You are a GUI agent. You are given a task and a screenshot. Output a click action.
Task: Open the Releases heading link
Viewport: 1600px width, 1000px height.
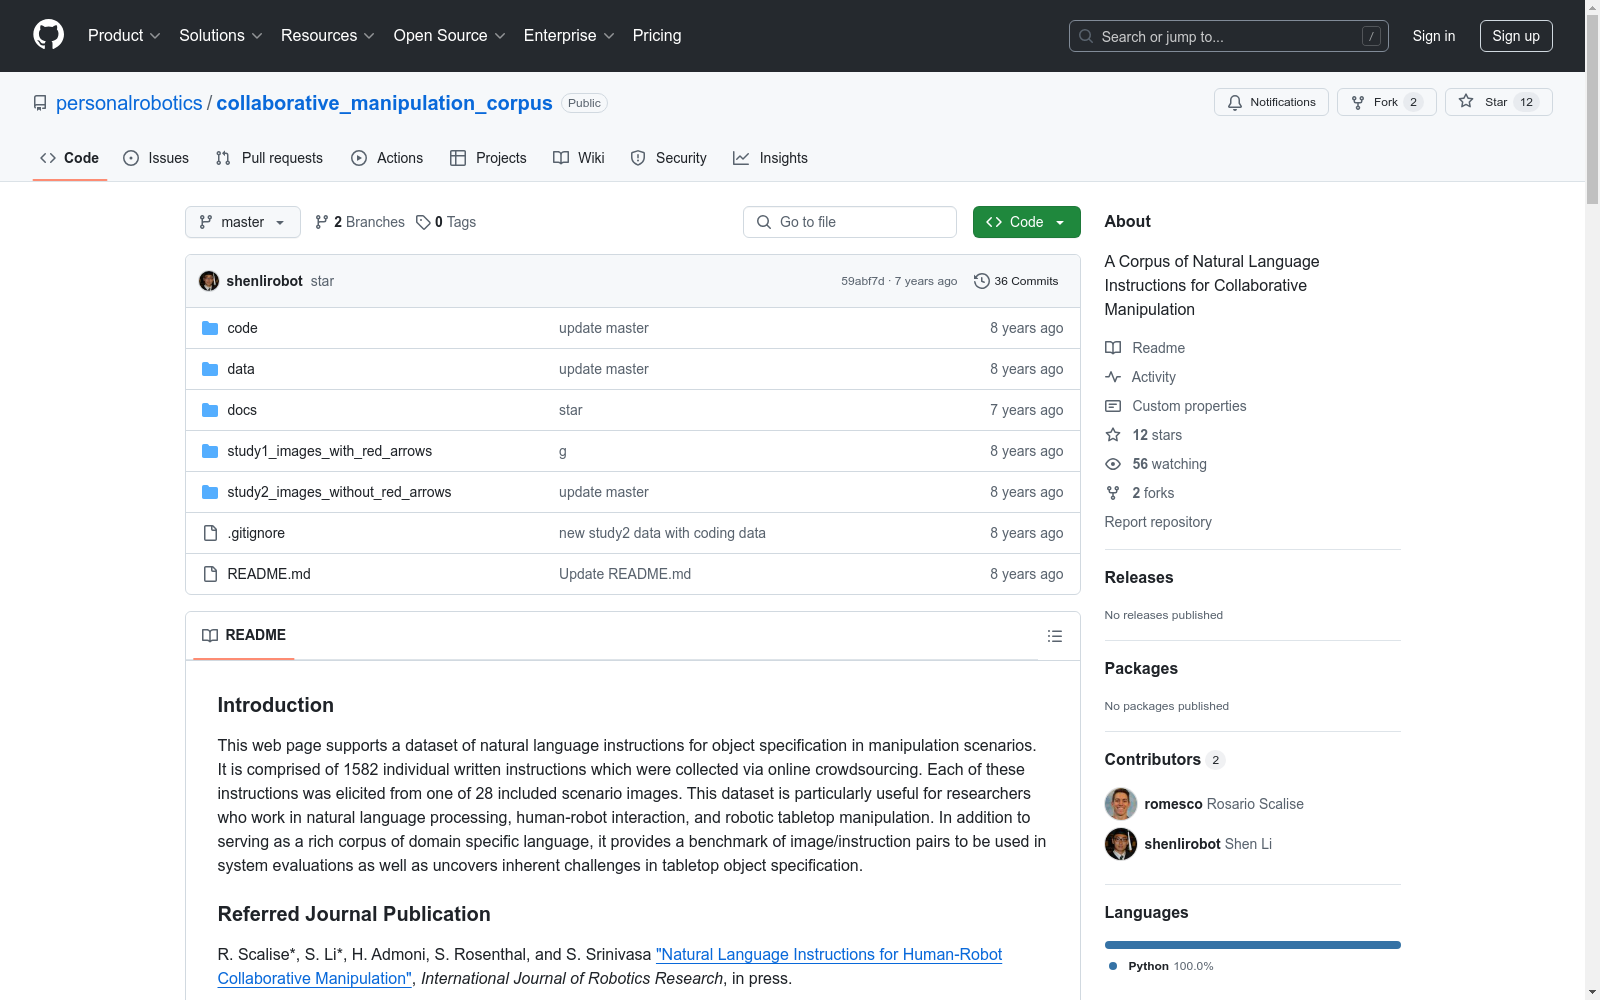(x=1139, y=577)
